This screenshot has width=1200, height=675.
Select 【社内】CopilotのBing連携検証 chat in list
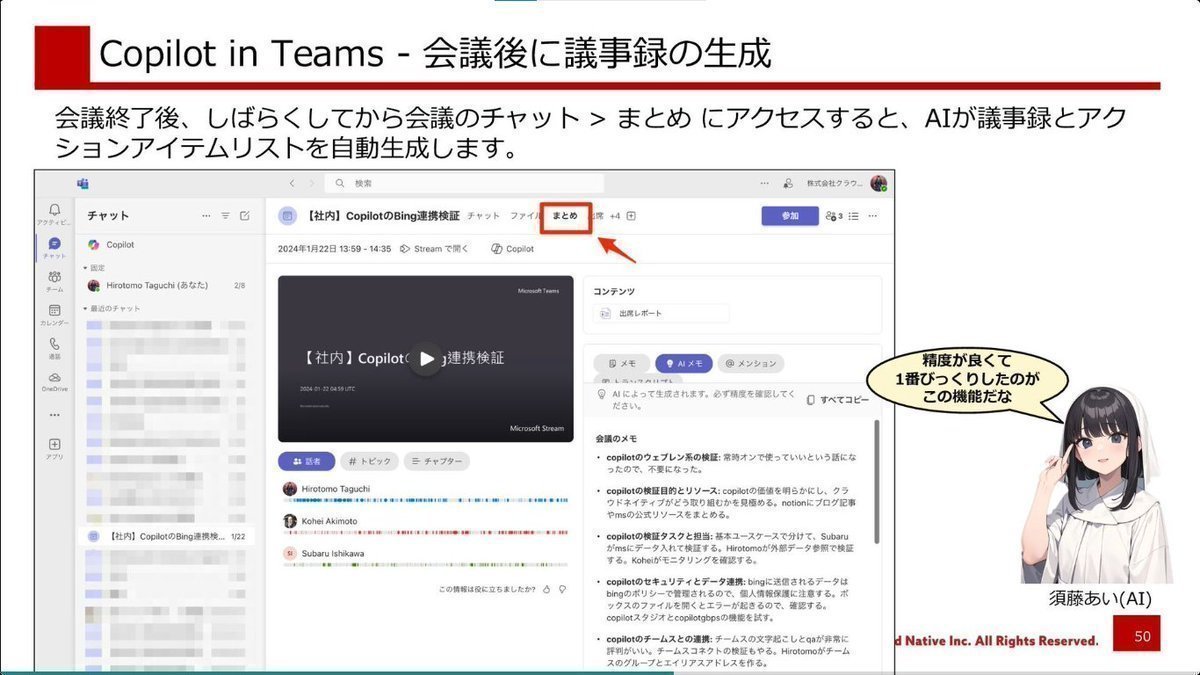pos(166,536)
